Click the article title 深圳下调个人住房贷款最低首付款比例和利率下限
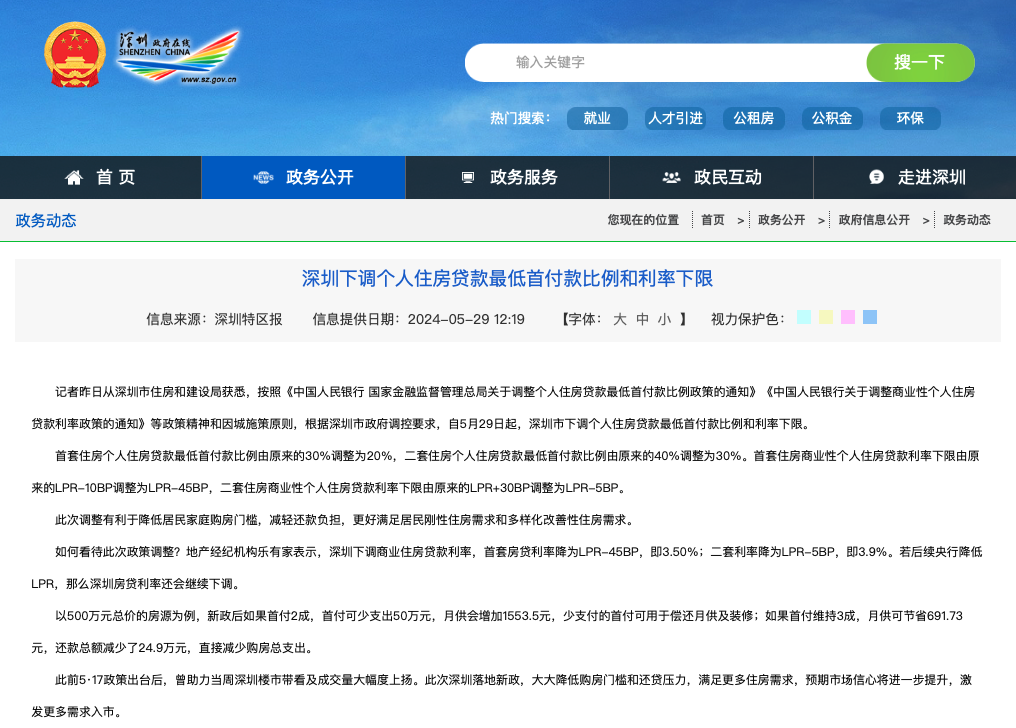This screenshot has width=1016, height=728. (x=507, y=279)
